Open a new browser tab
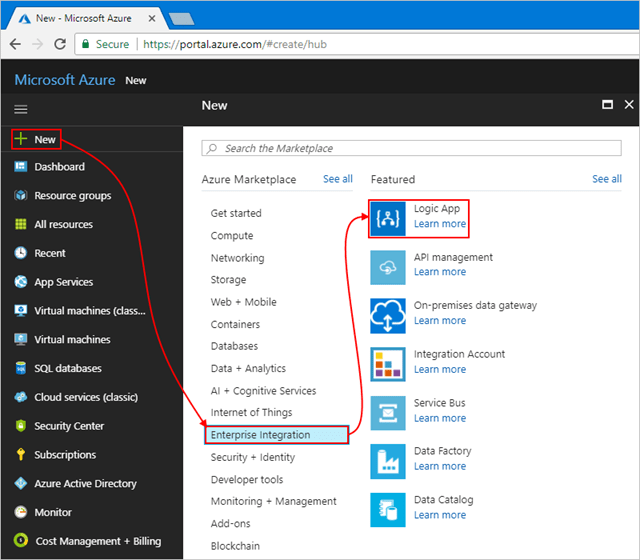 (x=181, y=19)
